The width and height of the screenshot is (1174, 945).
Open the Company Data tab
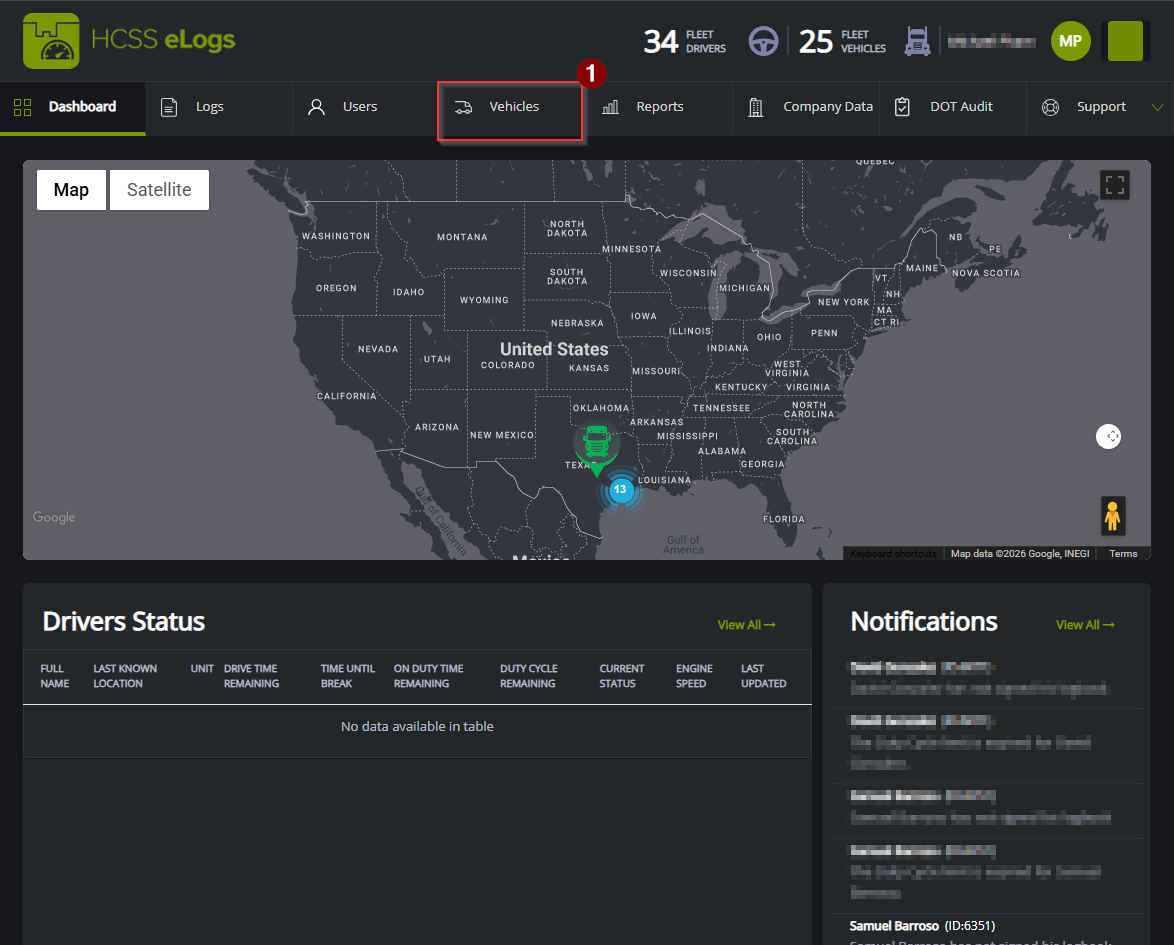click(x=806, y=107)
